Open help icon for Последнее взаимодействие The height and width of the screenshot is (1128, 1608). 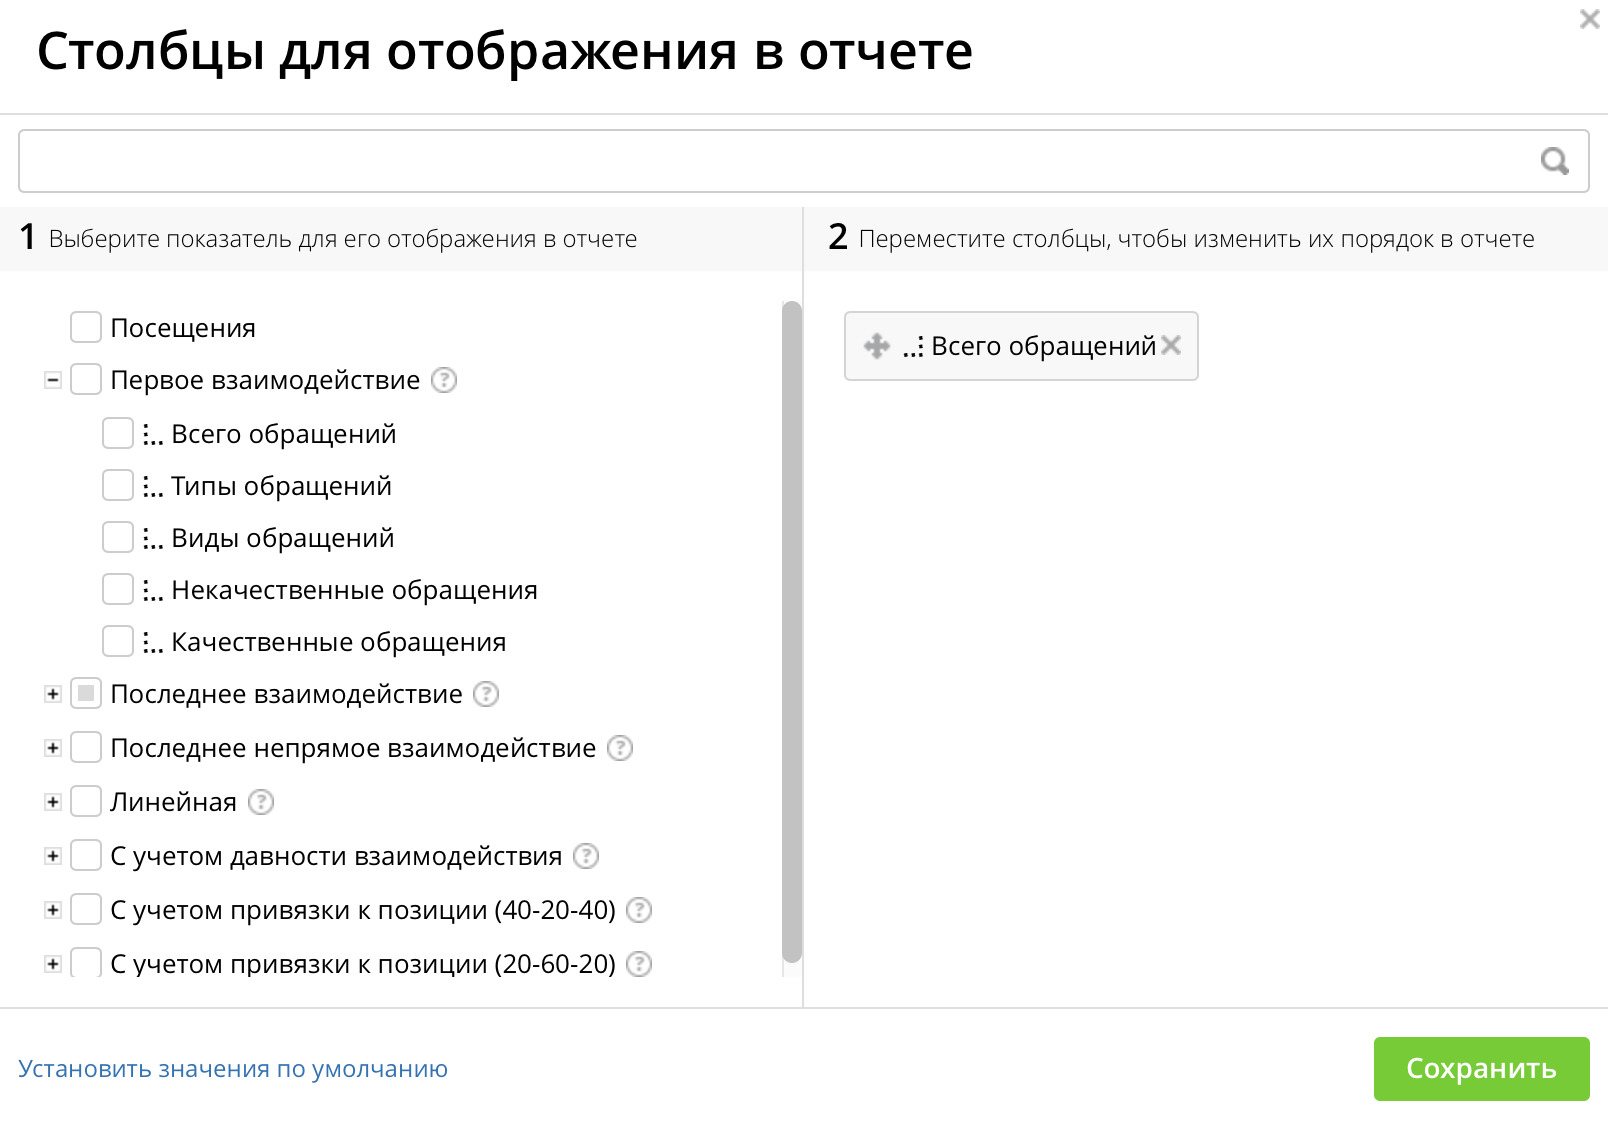pyautogui.click(x=486, y=694)
